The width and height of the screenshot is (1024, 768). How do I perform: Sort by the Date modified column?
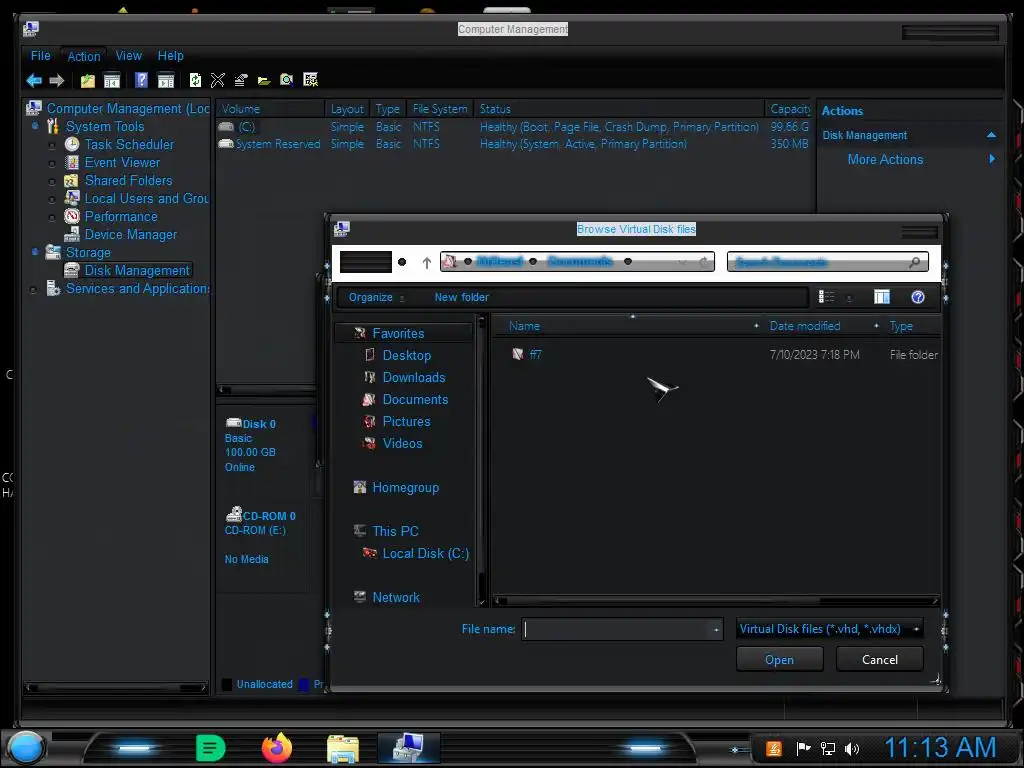point(805,326)
